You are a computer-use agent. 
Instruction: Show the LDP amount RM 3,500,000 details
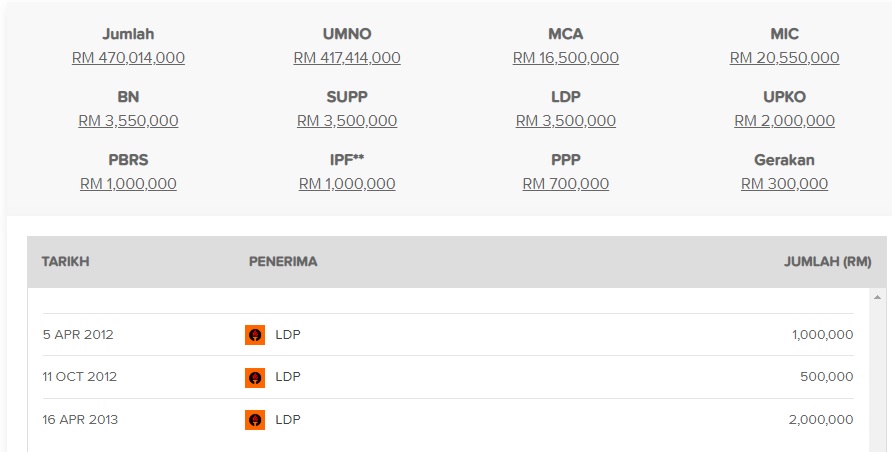point(566,121)
